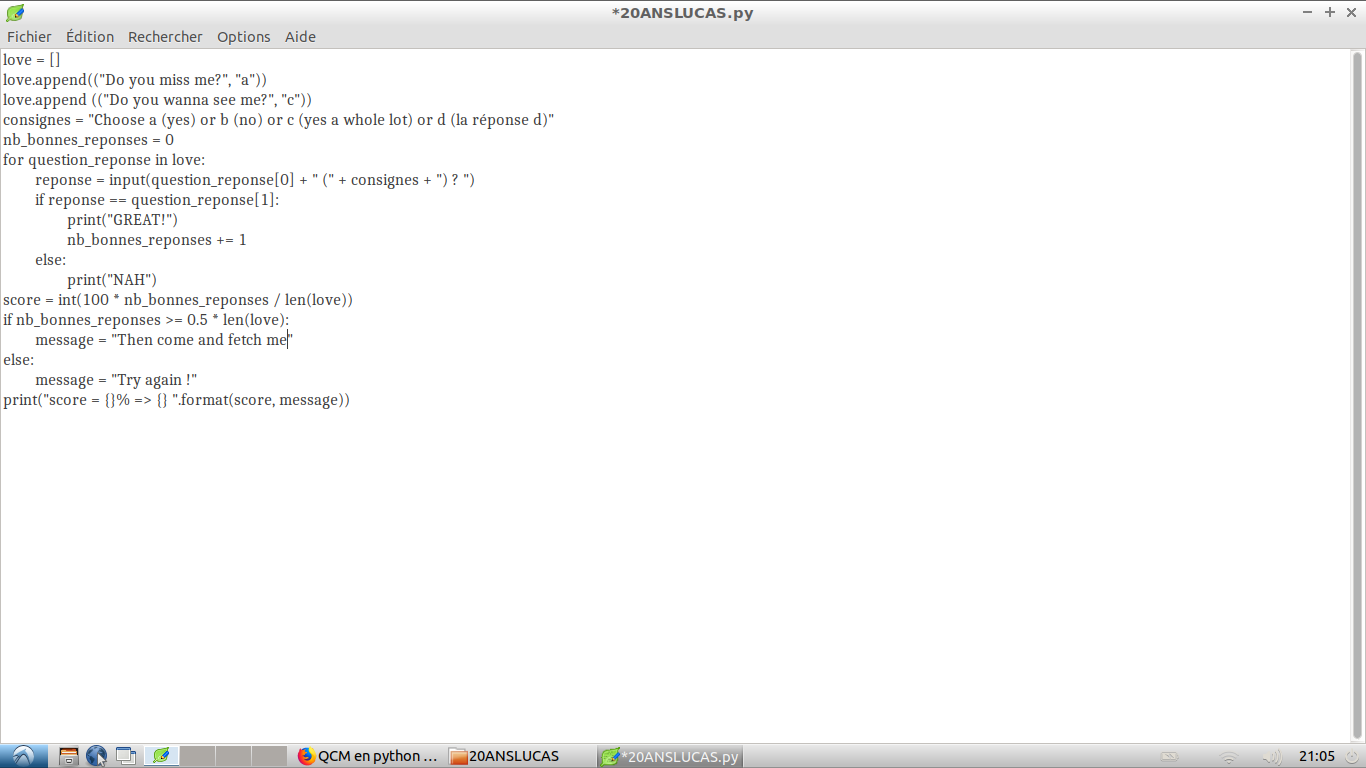Open the Wi-Fi network tray icon

click(x=1229, y=756)
